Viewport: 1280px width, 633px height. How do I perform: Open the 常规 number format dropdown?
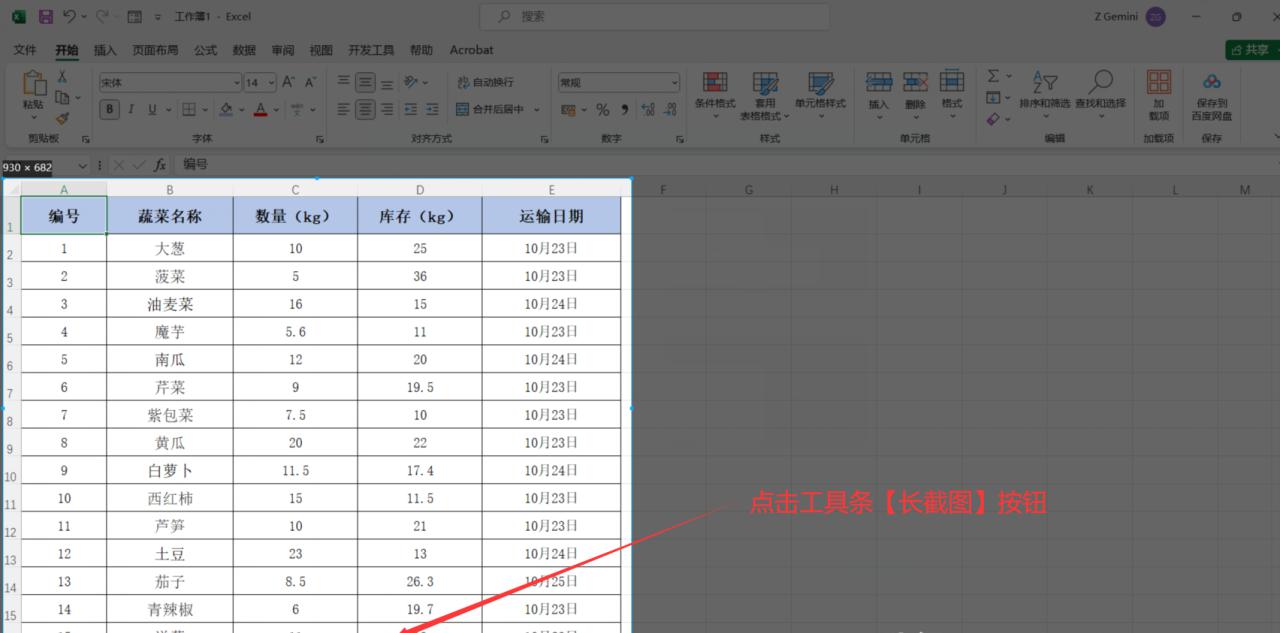pos(675,83)
